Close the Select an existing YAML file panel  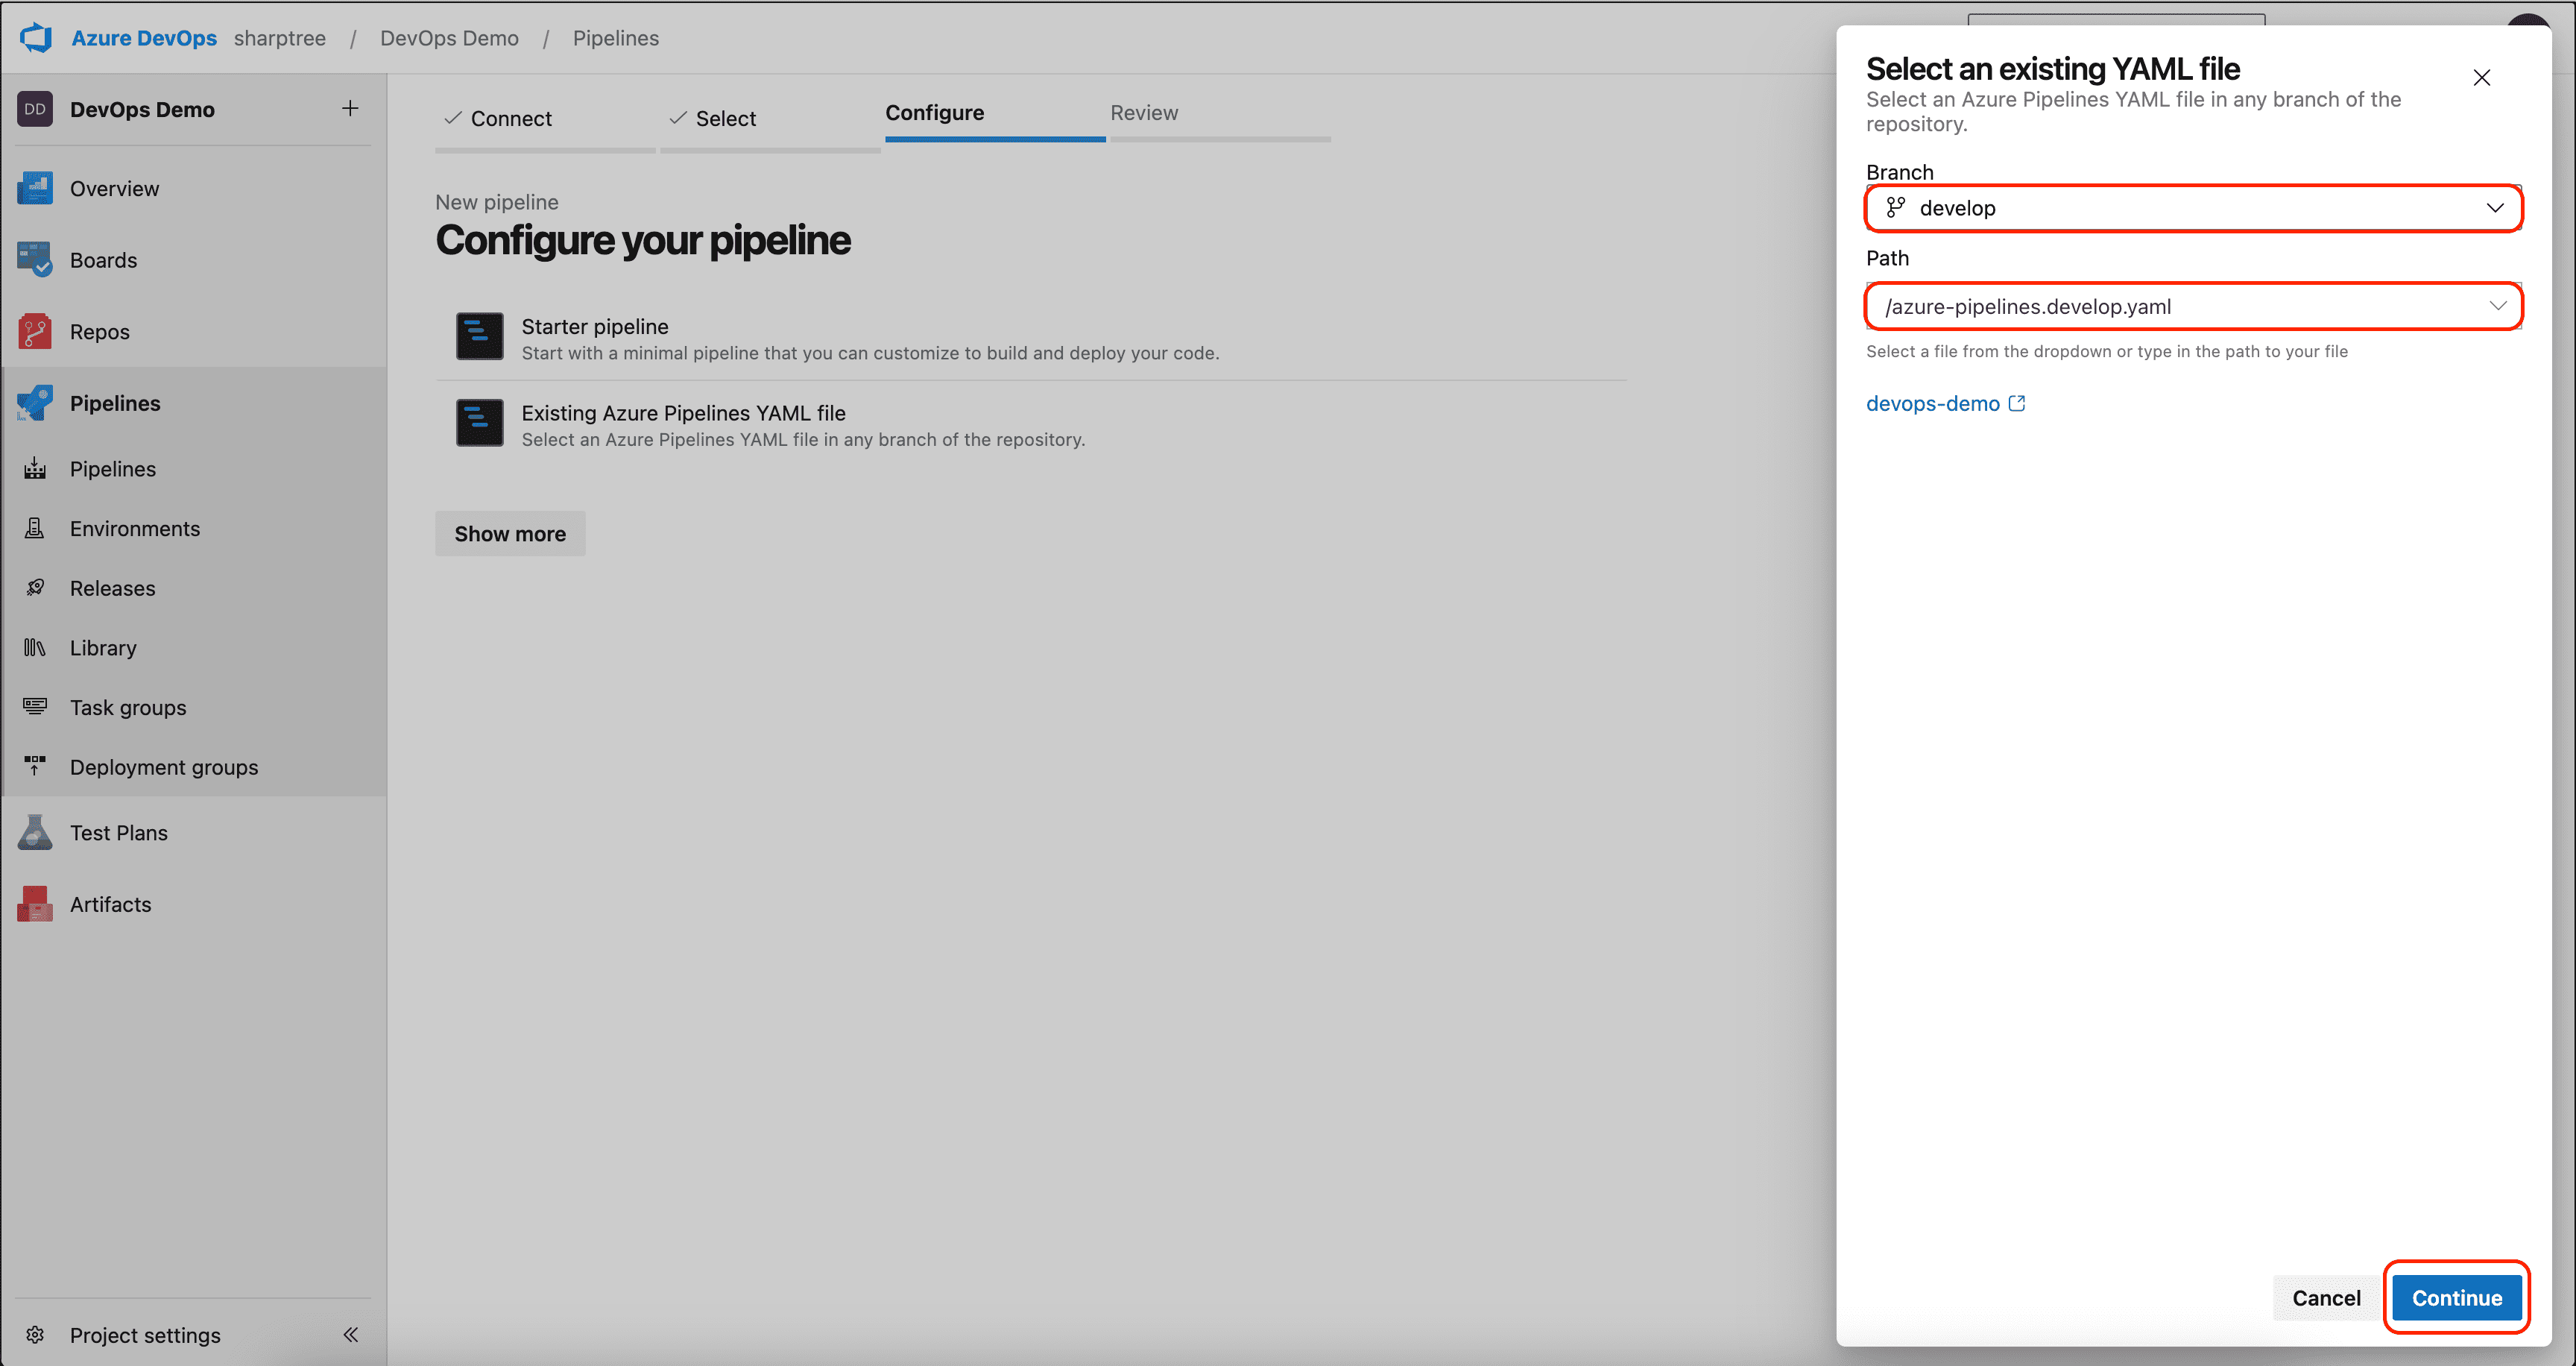pyautogui.click(x=2482, y=78)
